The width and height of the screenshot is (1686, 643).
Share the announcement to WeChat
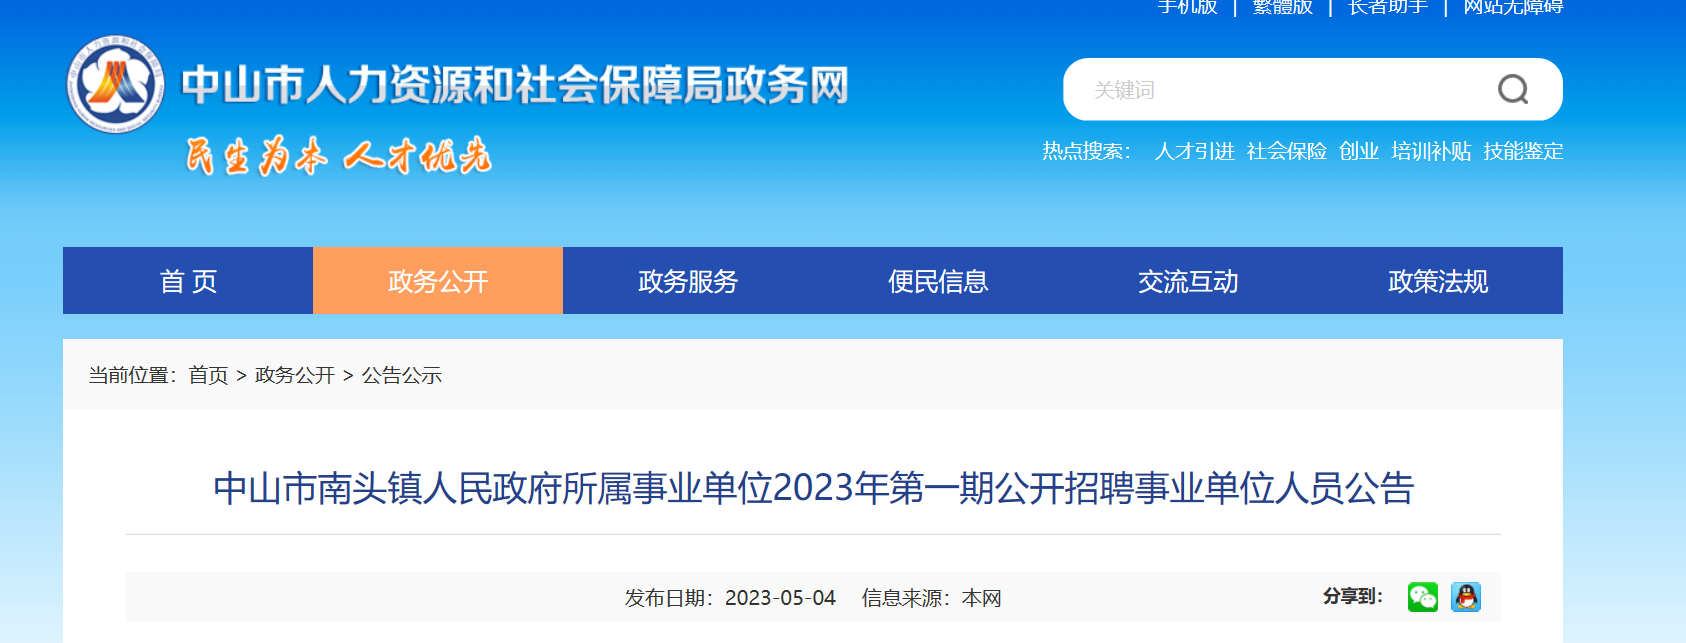click(1422, 597)
